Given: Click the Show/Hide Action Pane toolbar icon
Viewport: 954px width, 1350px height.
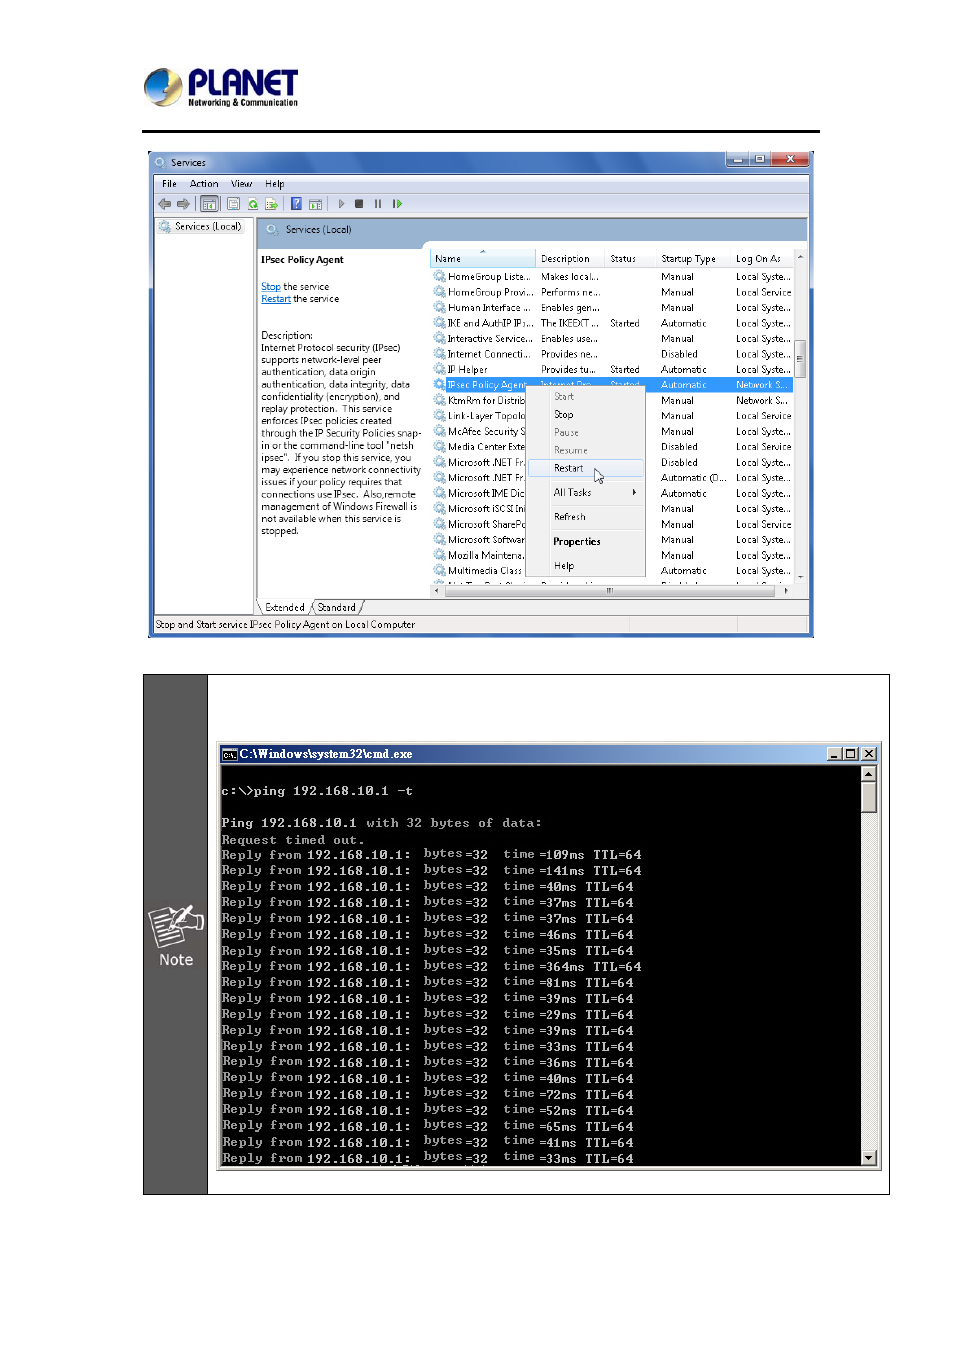Looking at the screenshot, I should coord(315,204).
